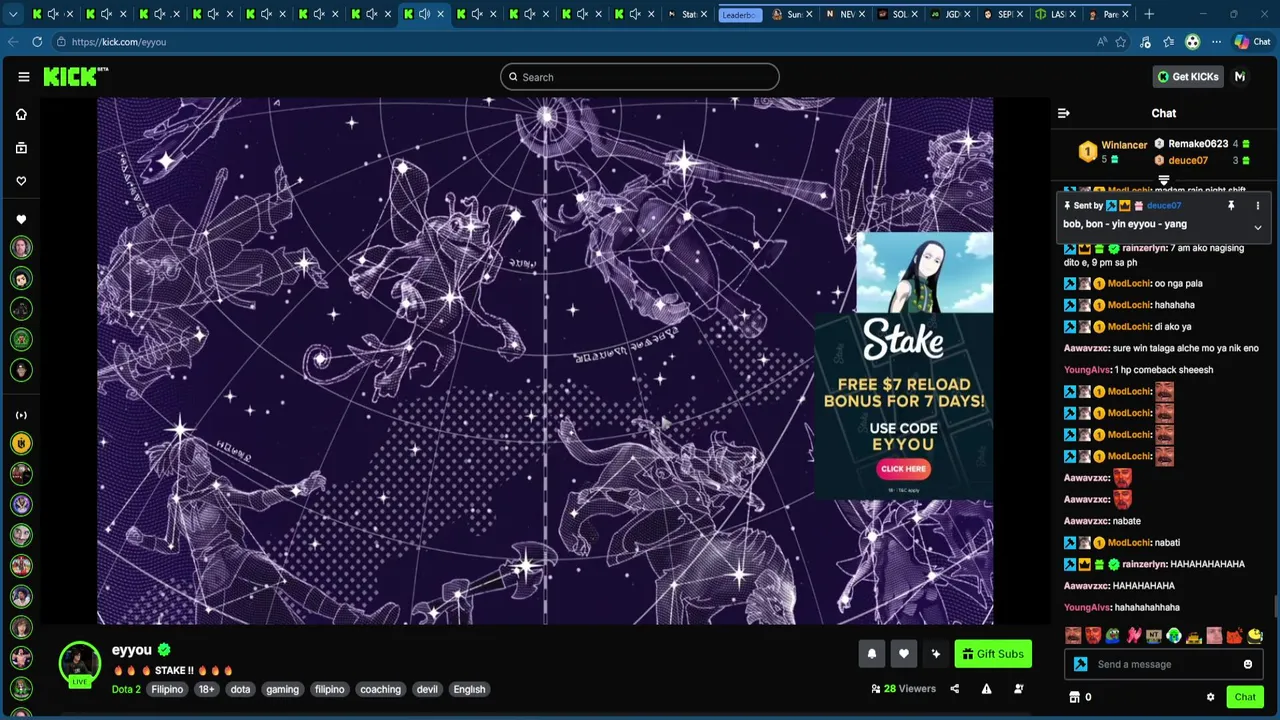Select the English tag
The image size is (1280, 720).
coord(469,689)
